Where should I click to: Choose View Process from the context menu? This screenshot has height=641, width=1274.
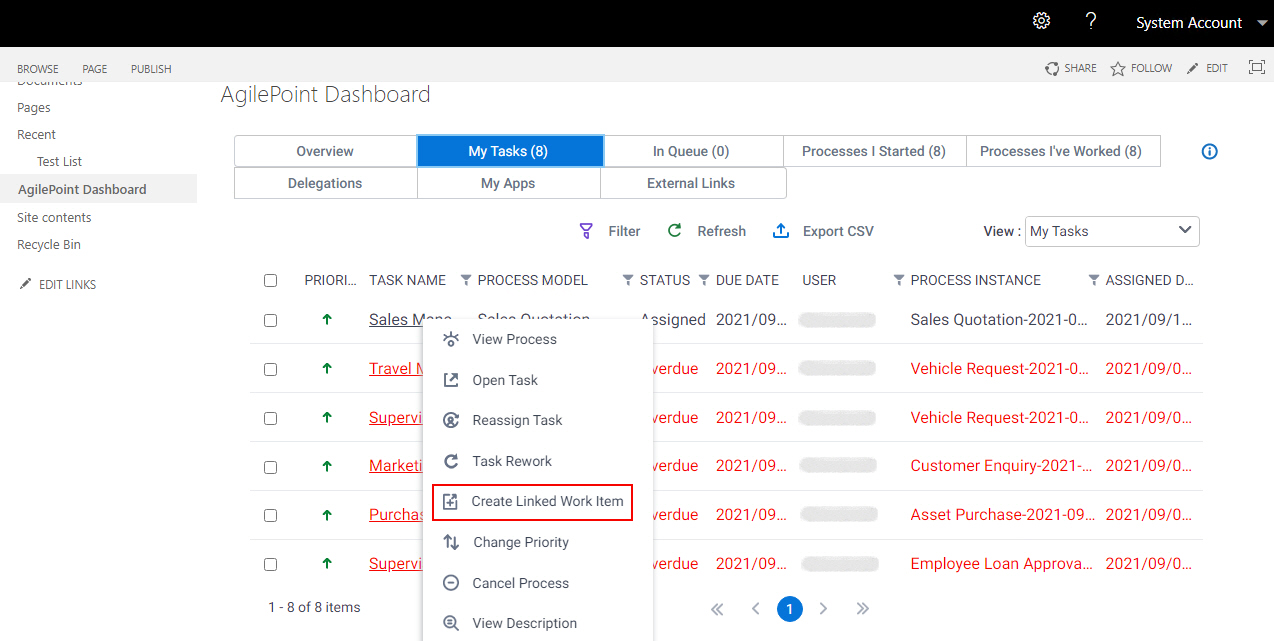point(512,339)
